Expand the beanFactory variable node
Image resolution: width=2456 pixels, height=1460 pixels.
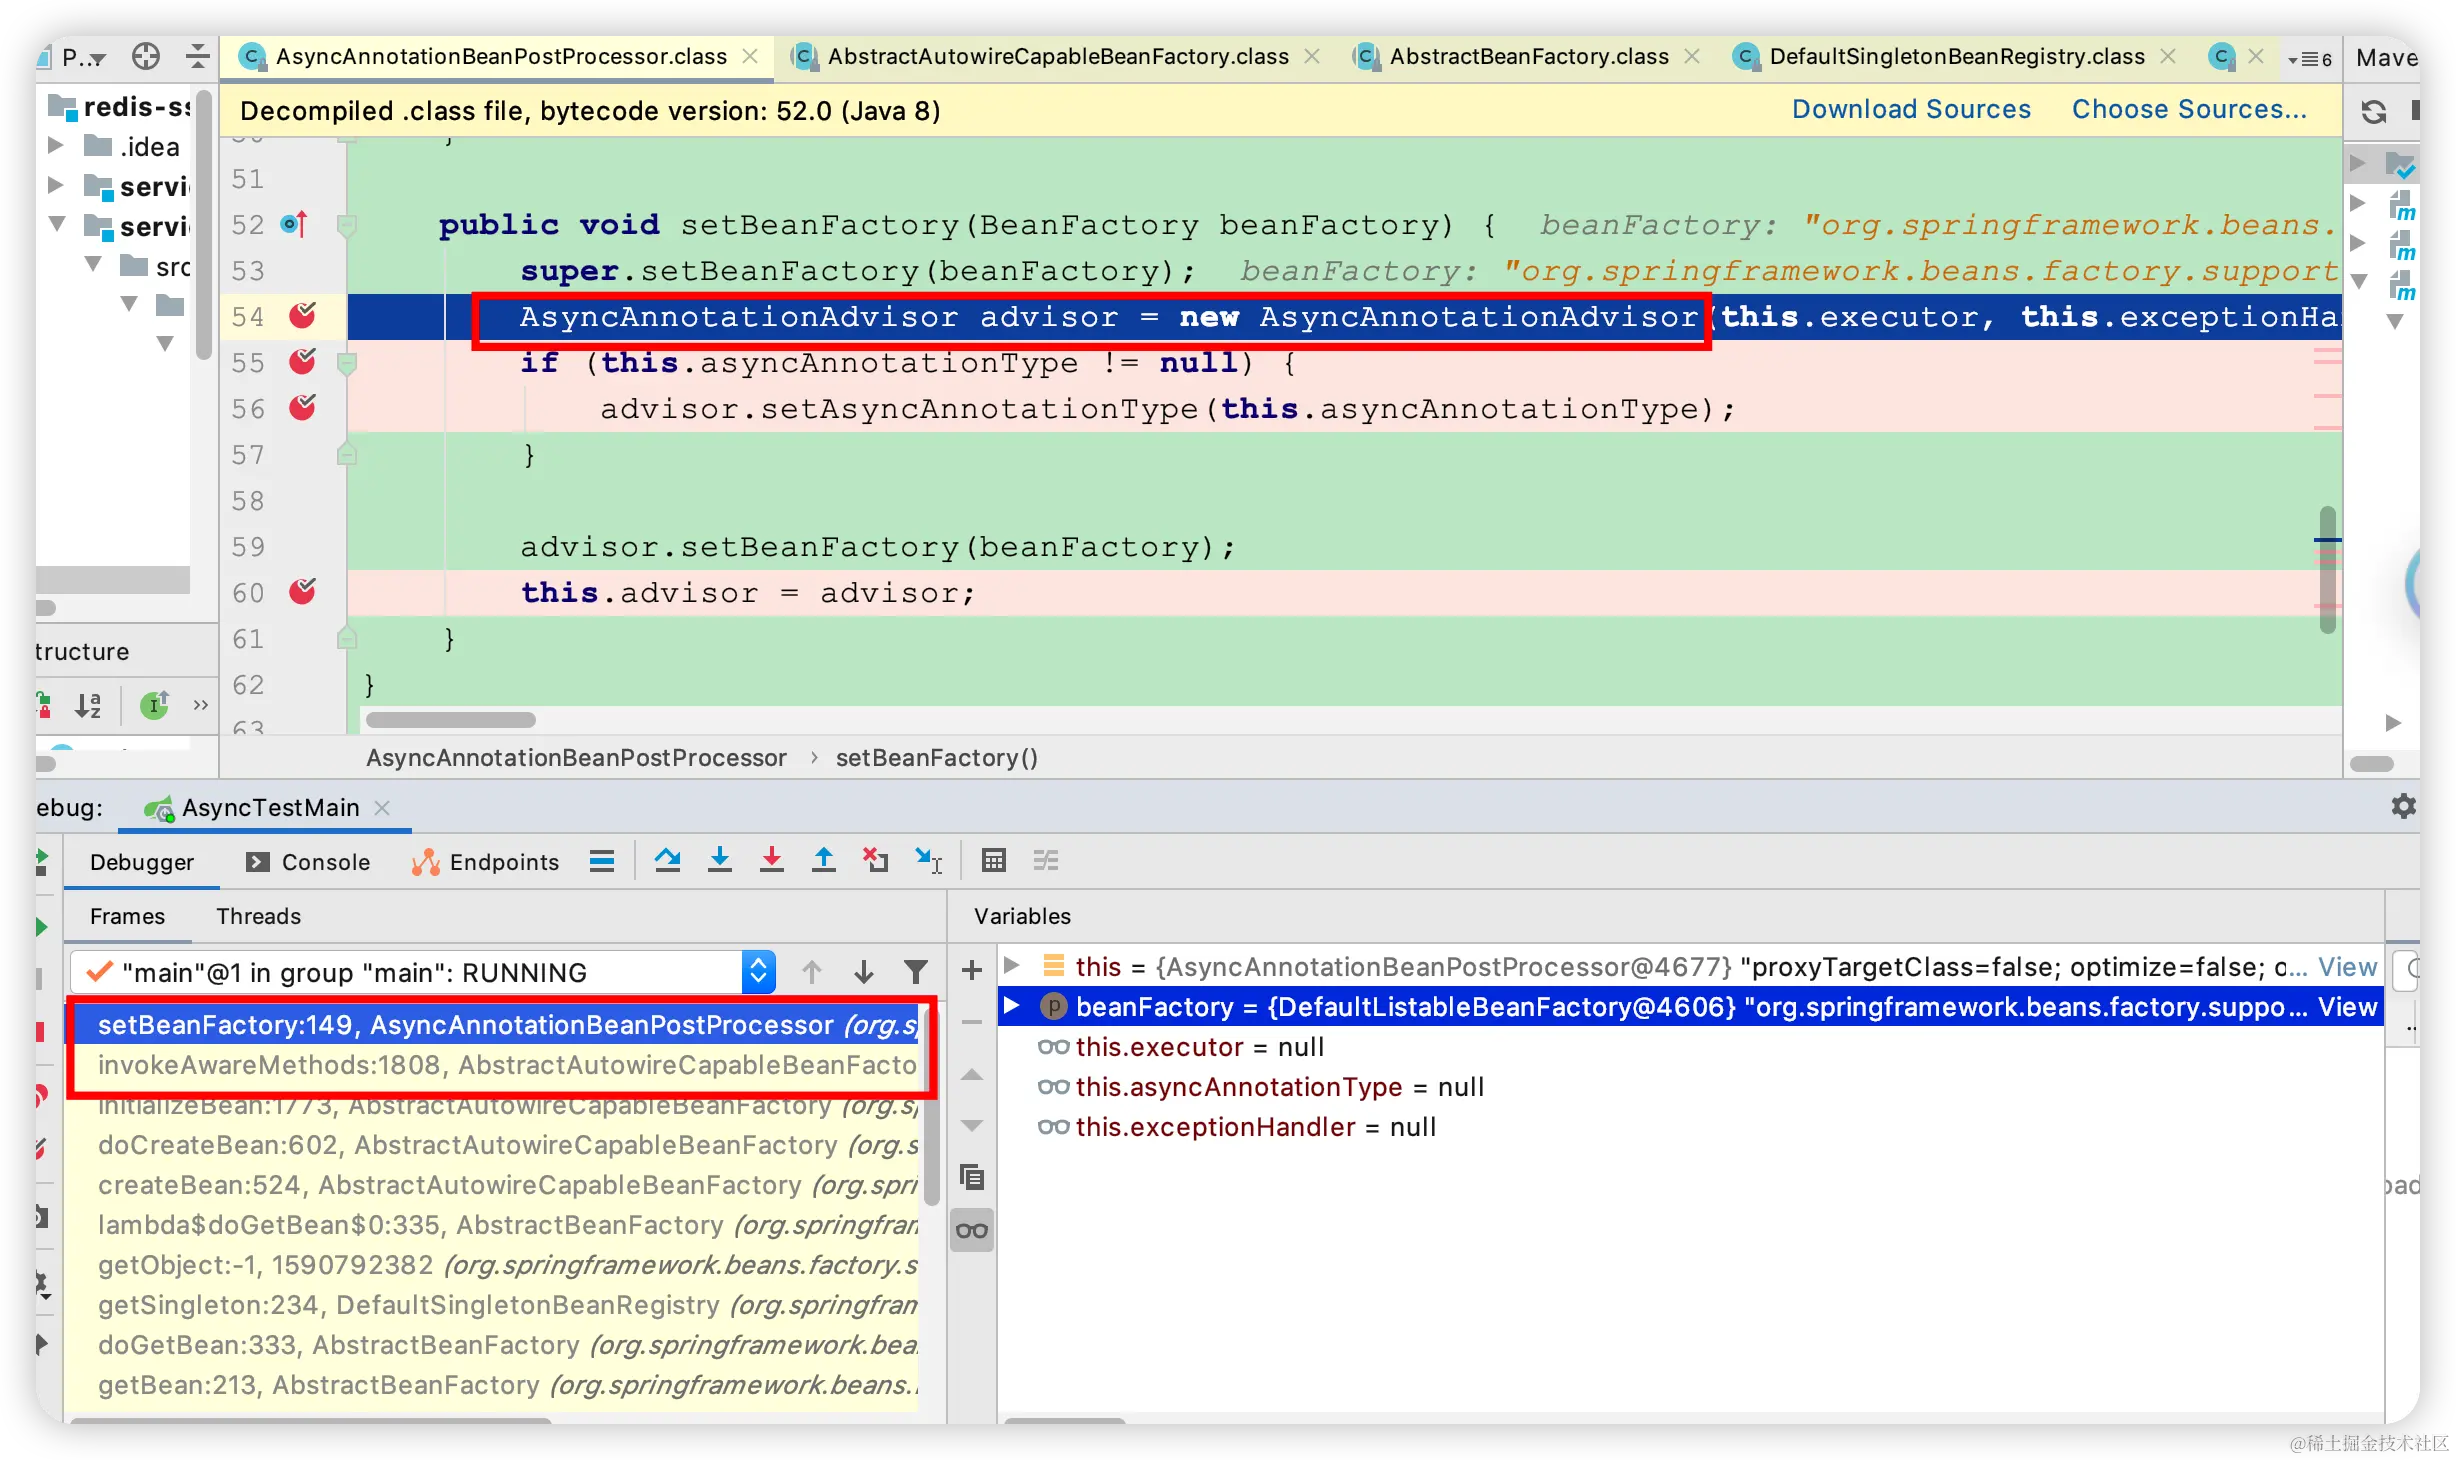[1011, 1006]
